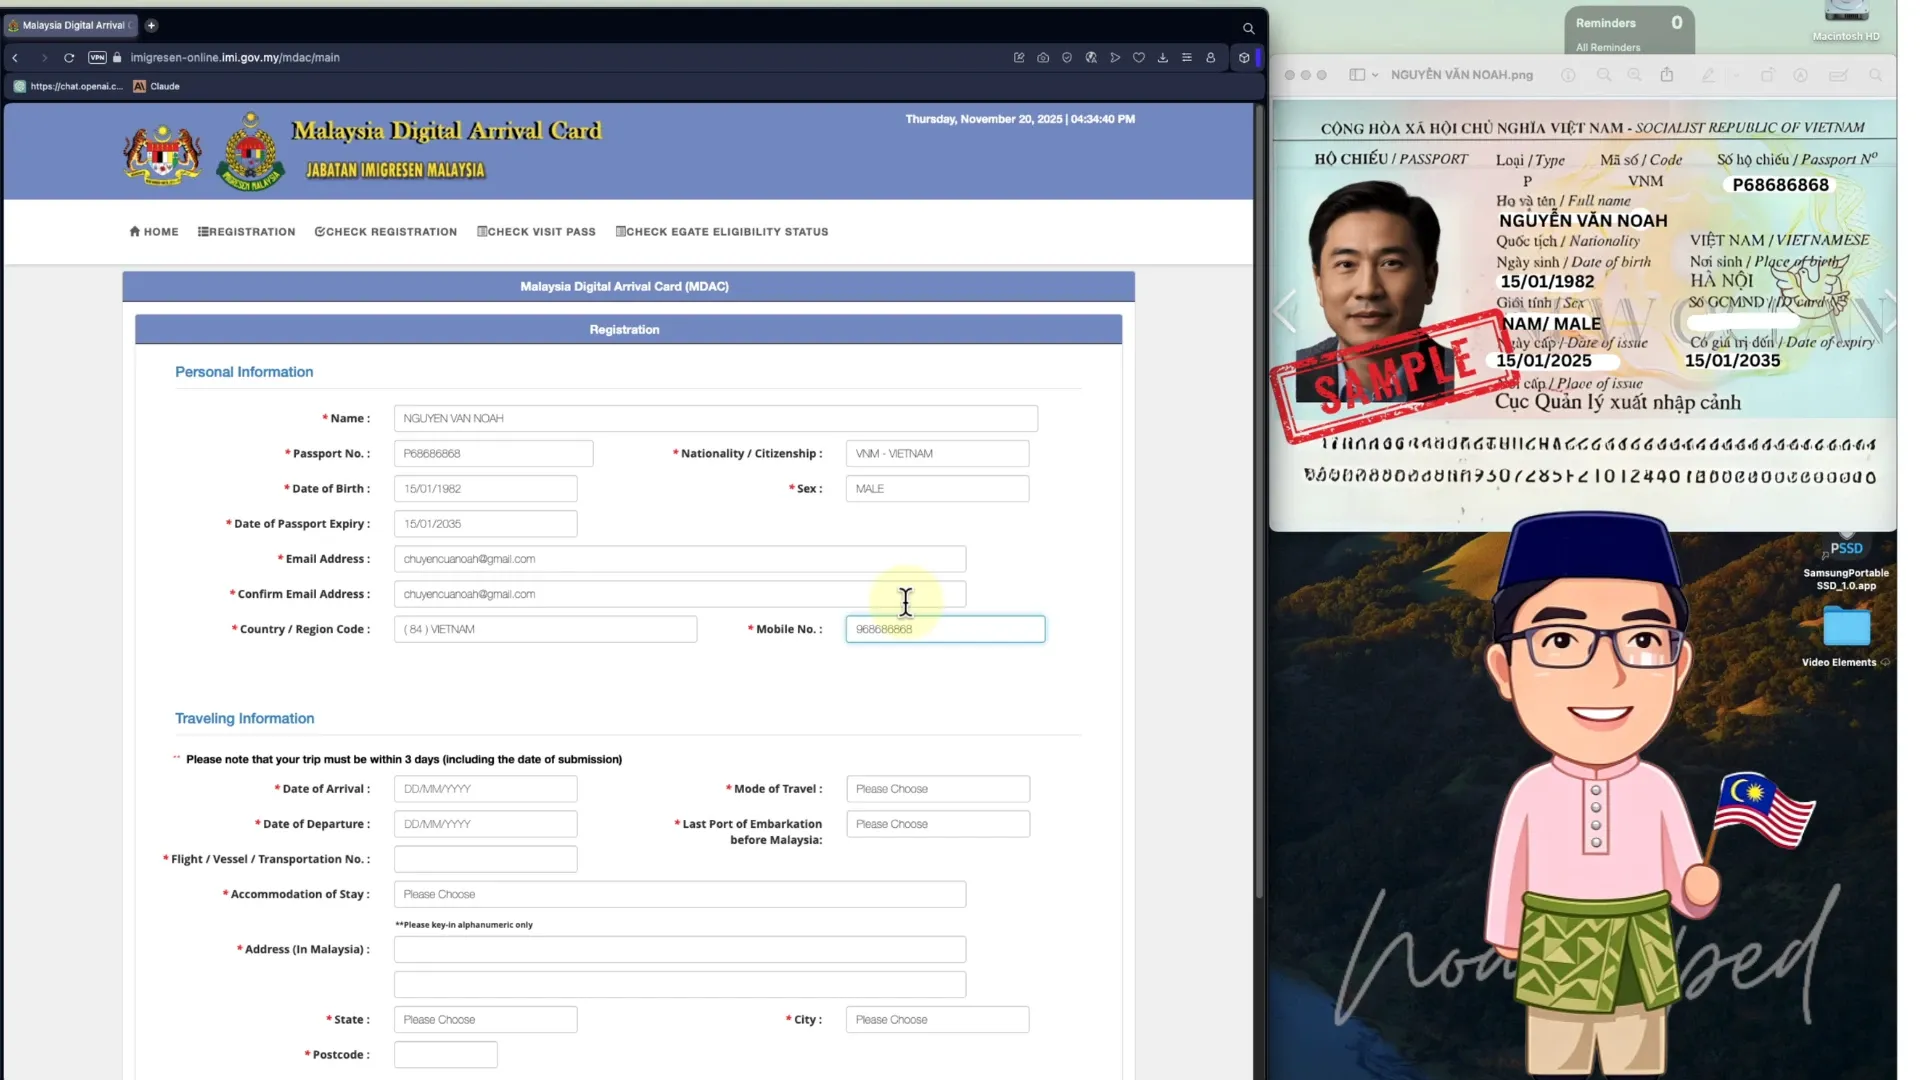1920x1080 pixels.
Task: Click the Date of Departure field
Action: [485, 824]
